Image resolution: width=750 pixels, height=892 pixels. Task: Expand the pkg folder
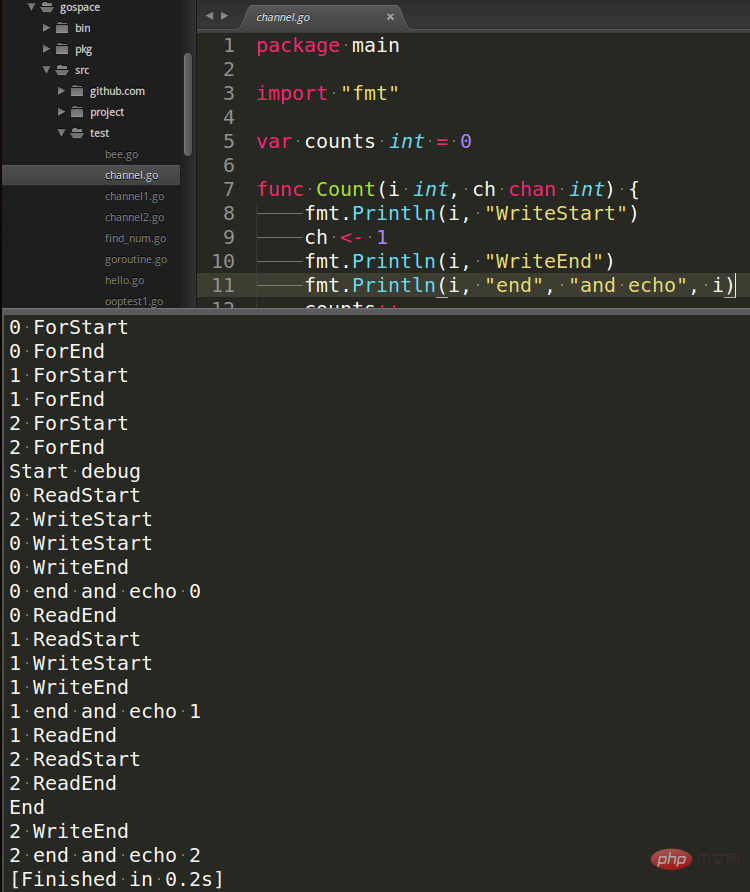tap(46, 49)
